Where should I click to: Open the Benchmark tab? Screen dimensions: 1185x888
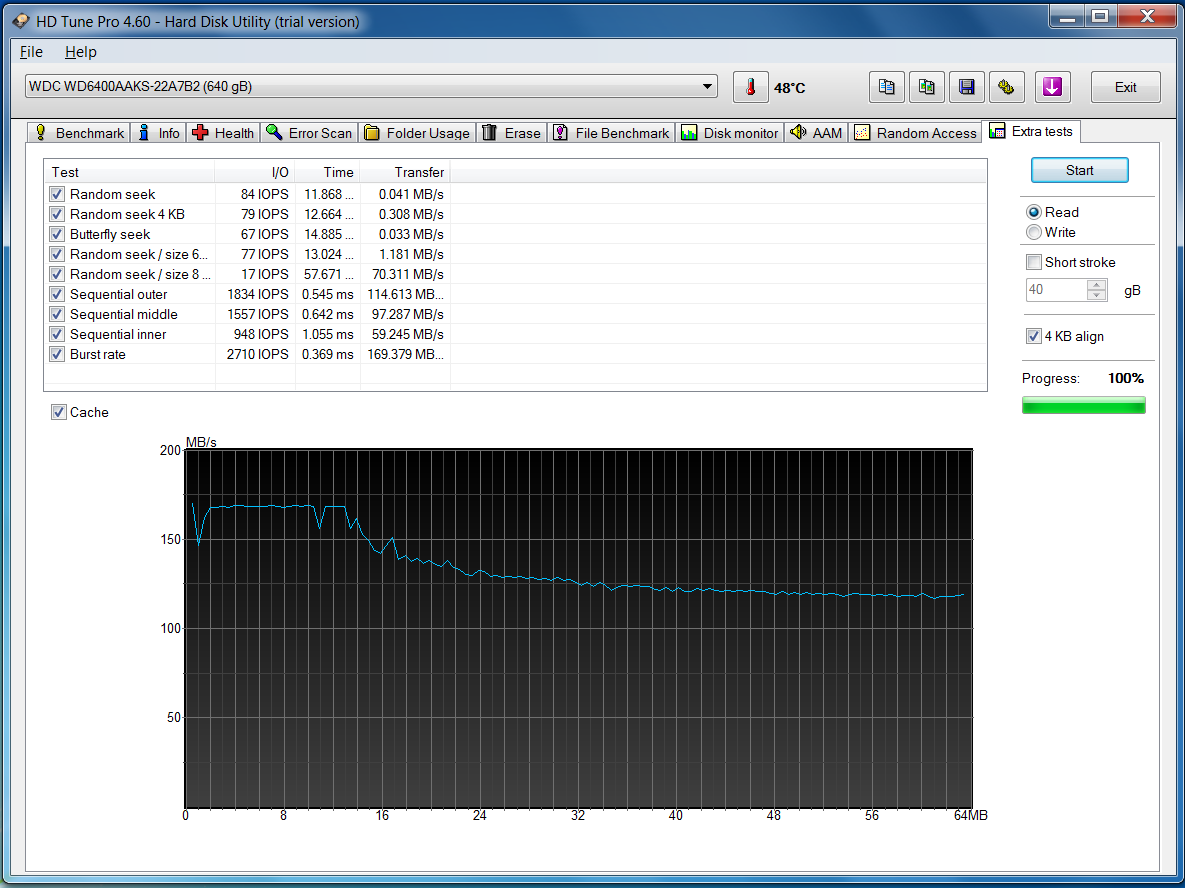79,133
